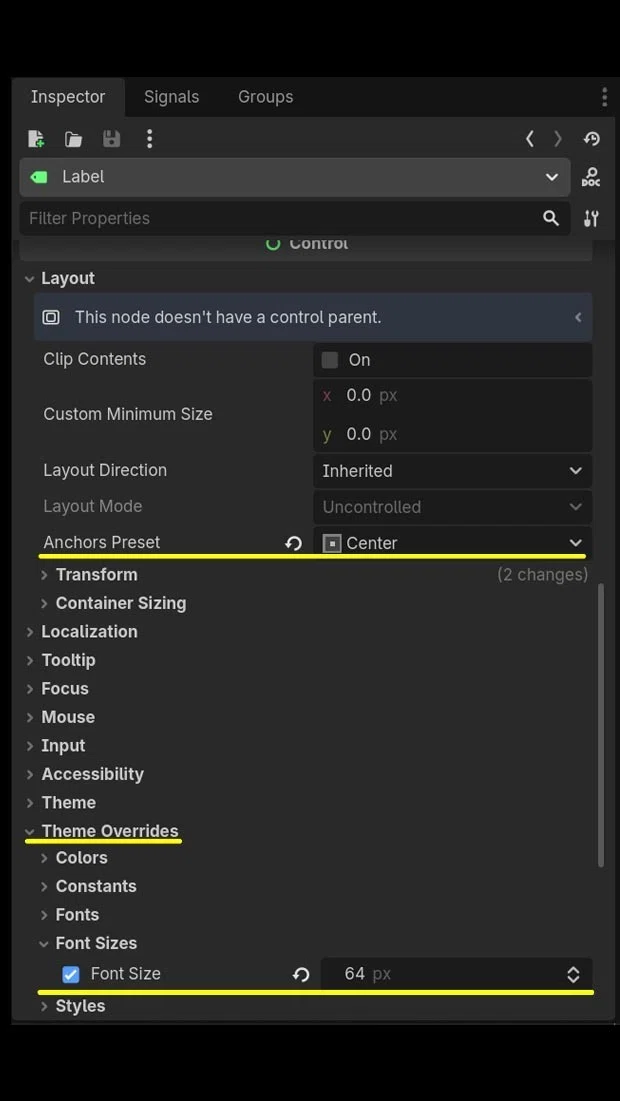Expand the Colors overrides group
The height and width of the screenshot is (1101, 620).
pyautogui.click(x=81, y=858)
